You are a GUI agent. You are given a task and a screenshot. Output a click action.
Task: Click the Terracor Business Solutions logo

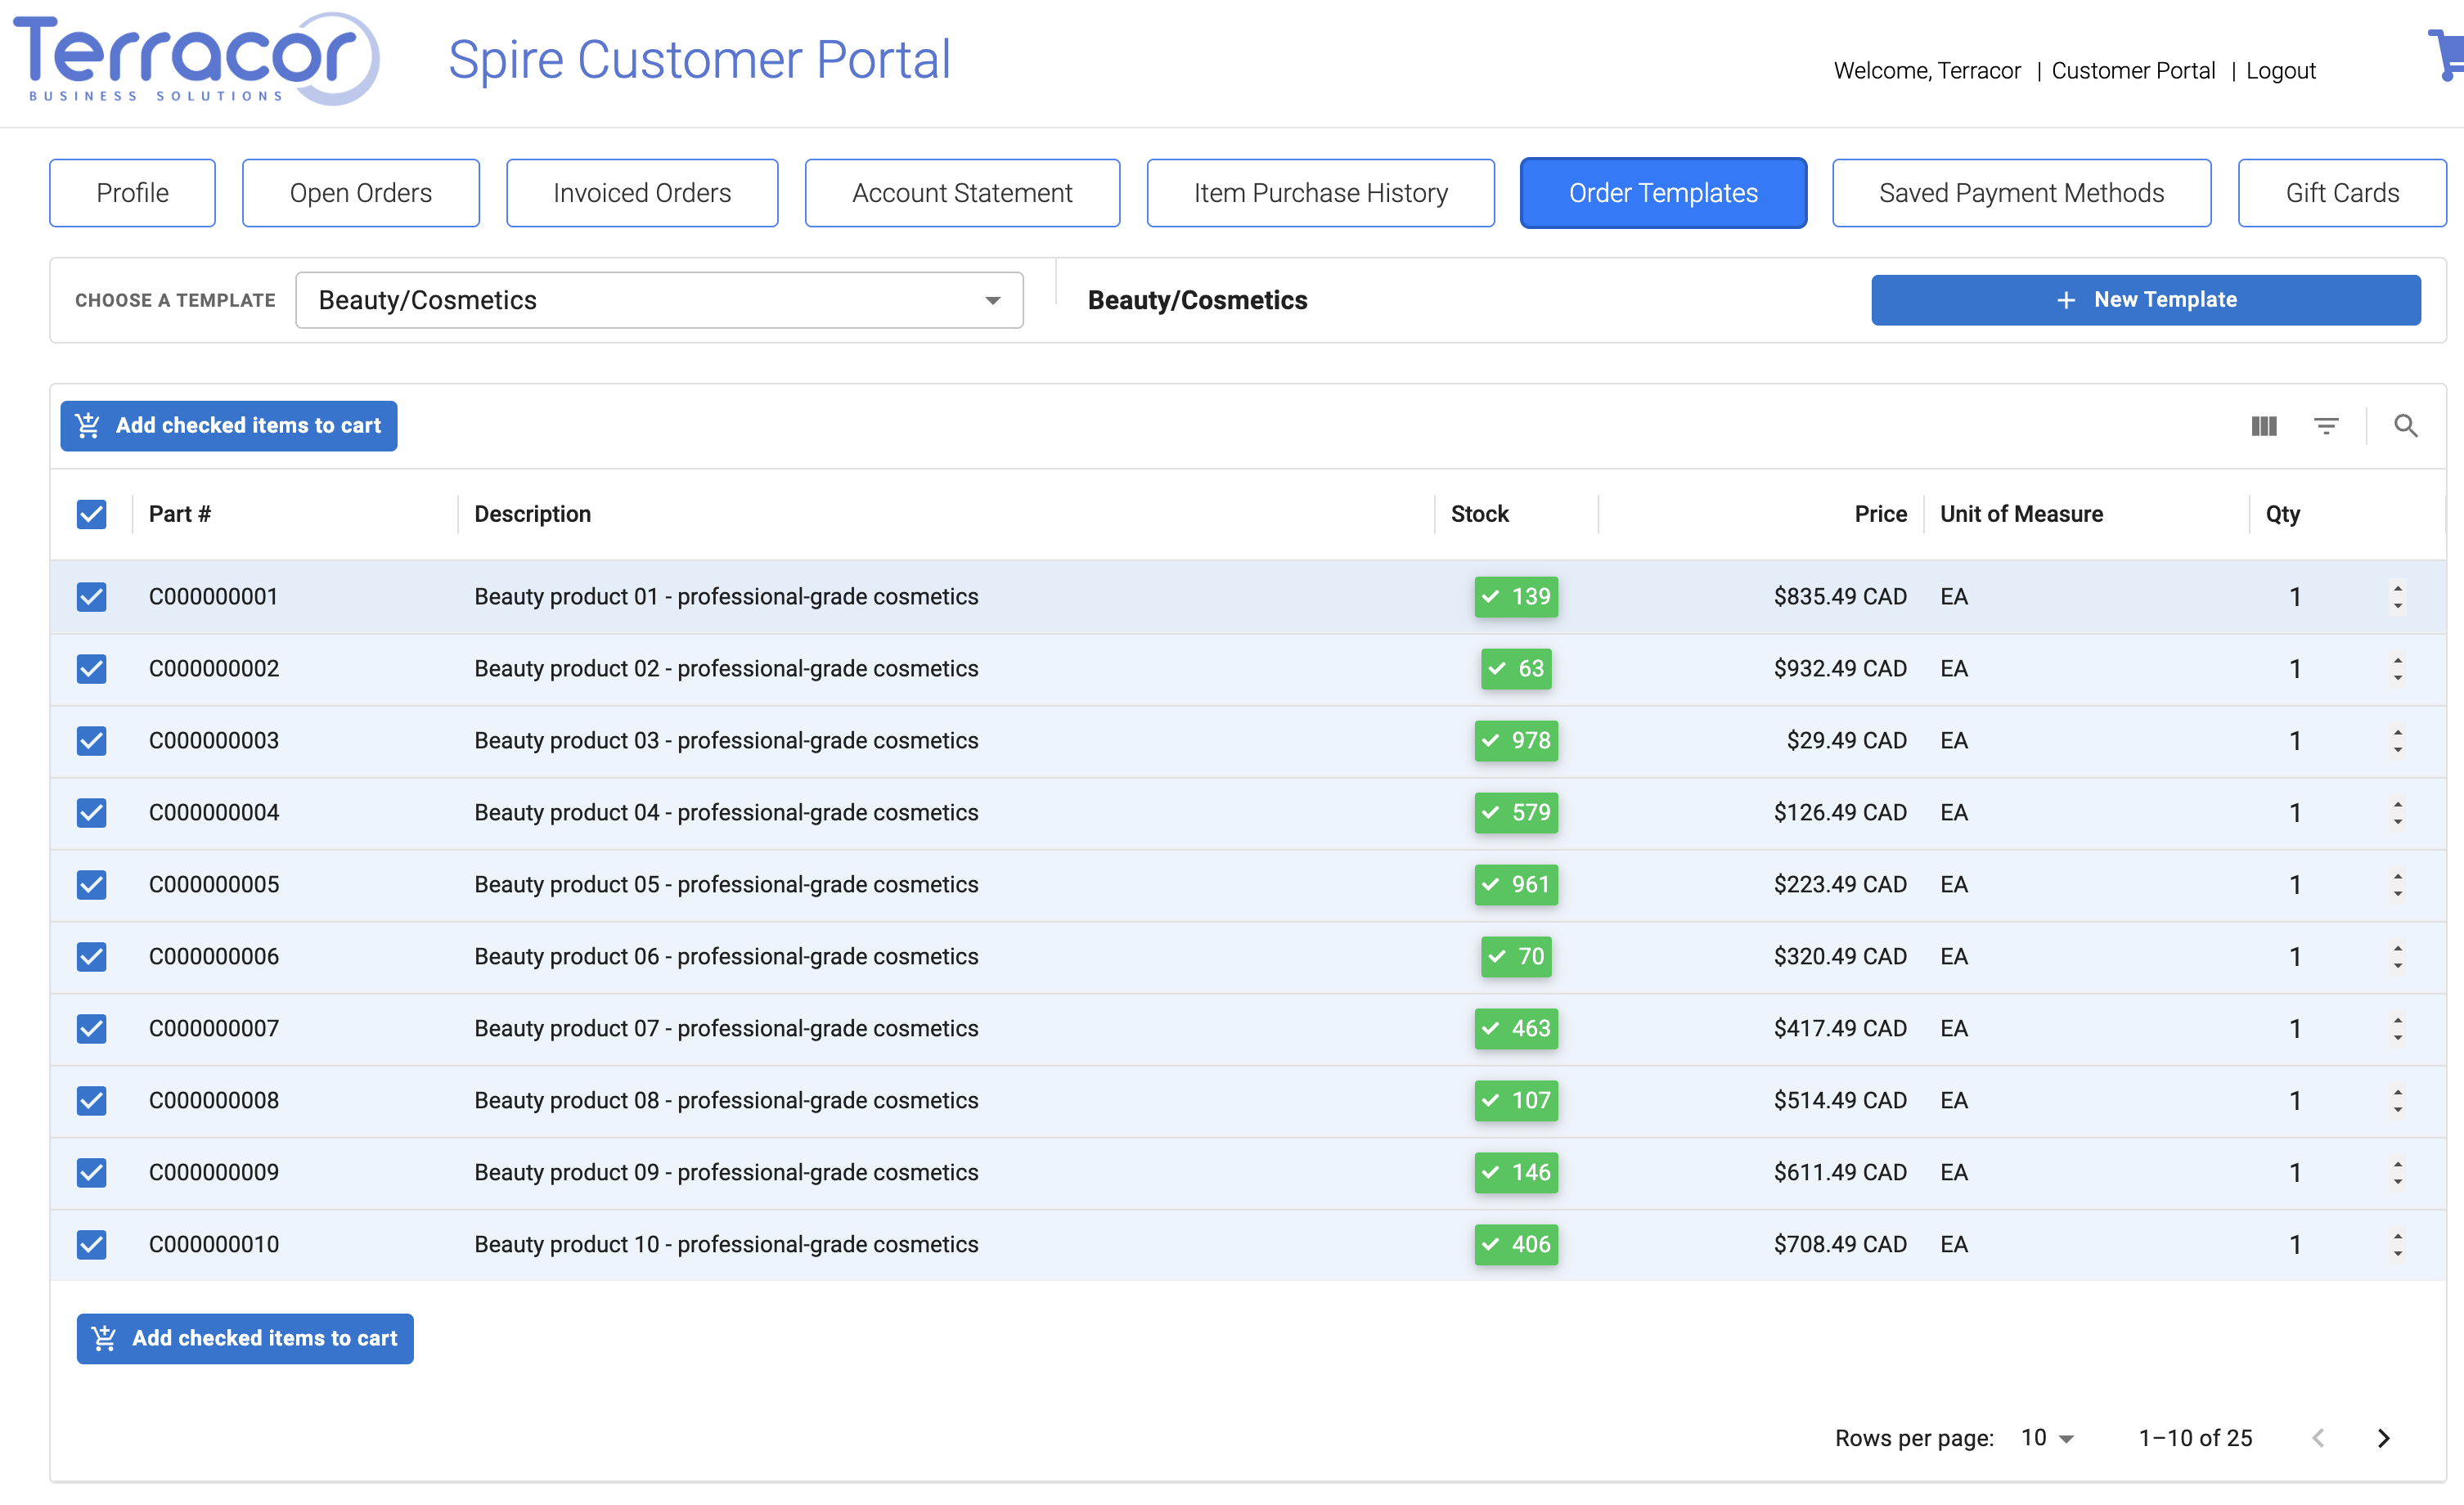[x=196, y=59]
